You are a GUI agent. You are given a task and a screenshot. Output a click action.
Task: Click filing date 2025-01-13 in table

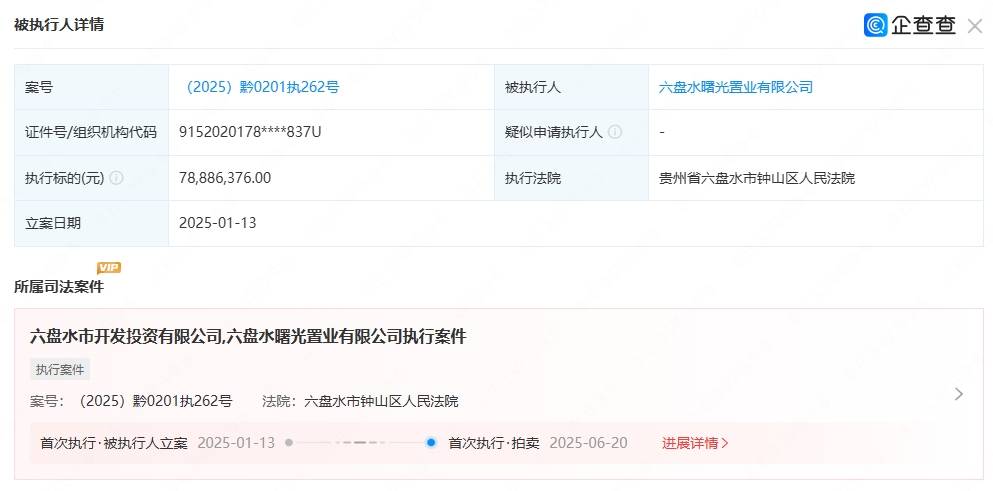coord(218,223)
